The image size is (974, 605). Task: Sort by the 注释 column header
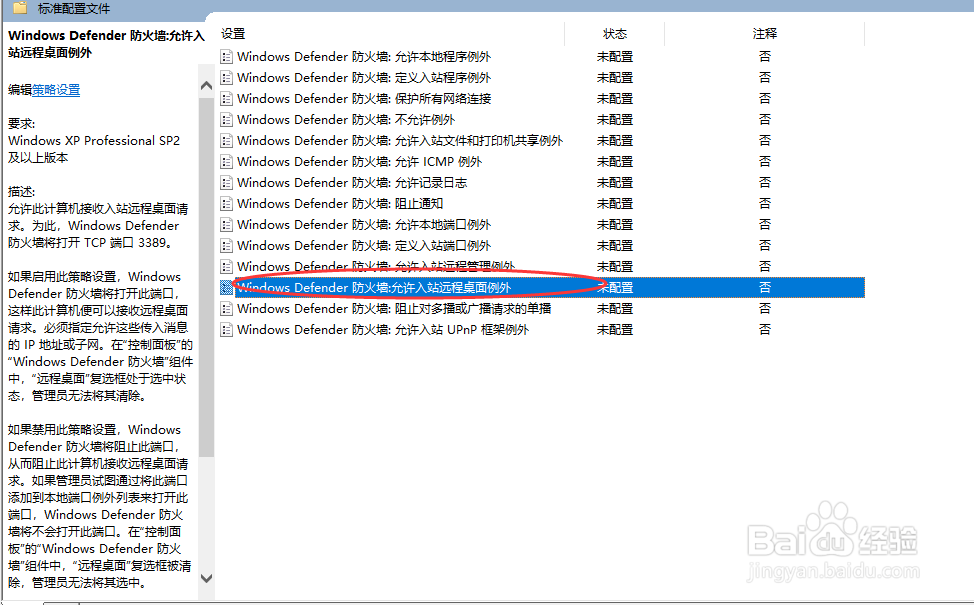click(x=765, y=34)
